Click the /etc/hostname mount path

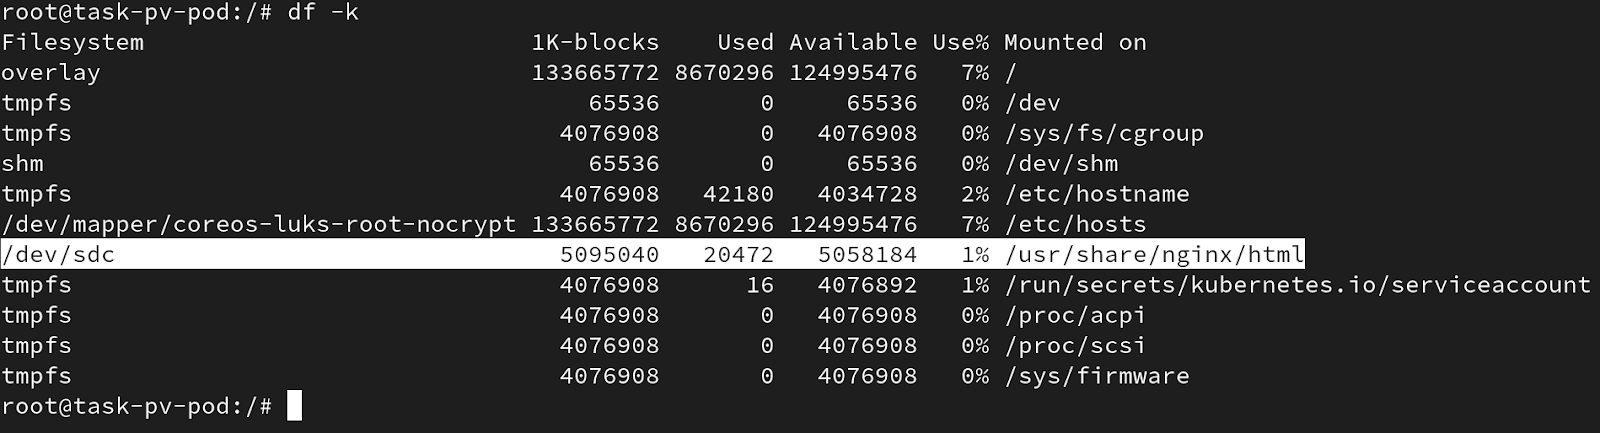coord(1097,194)
